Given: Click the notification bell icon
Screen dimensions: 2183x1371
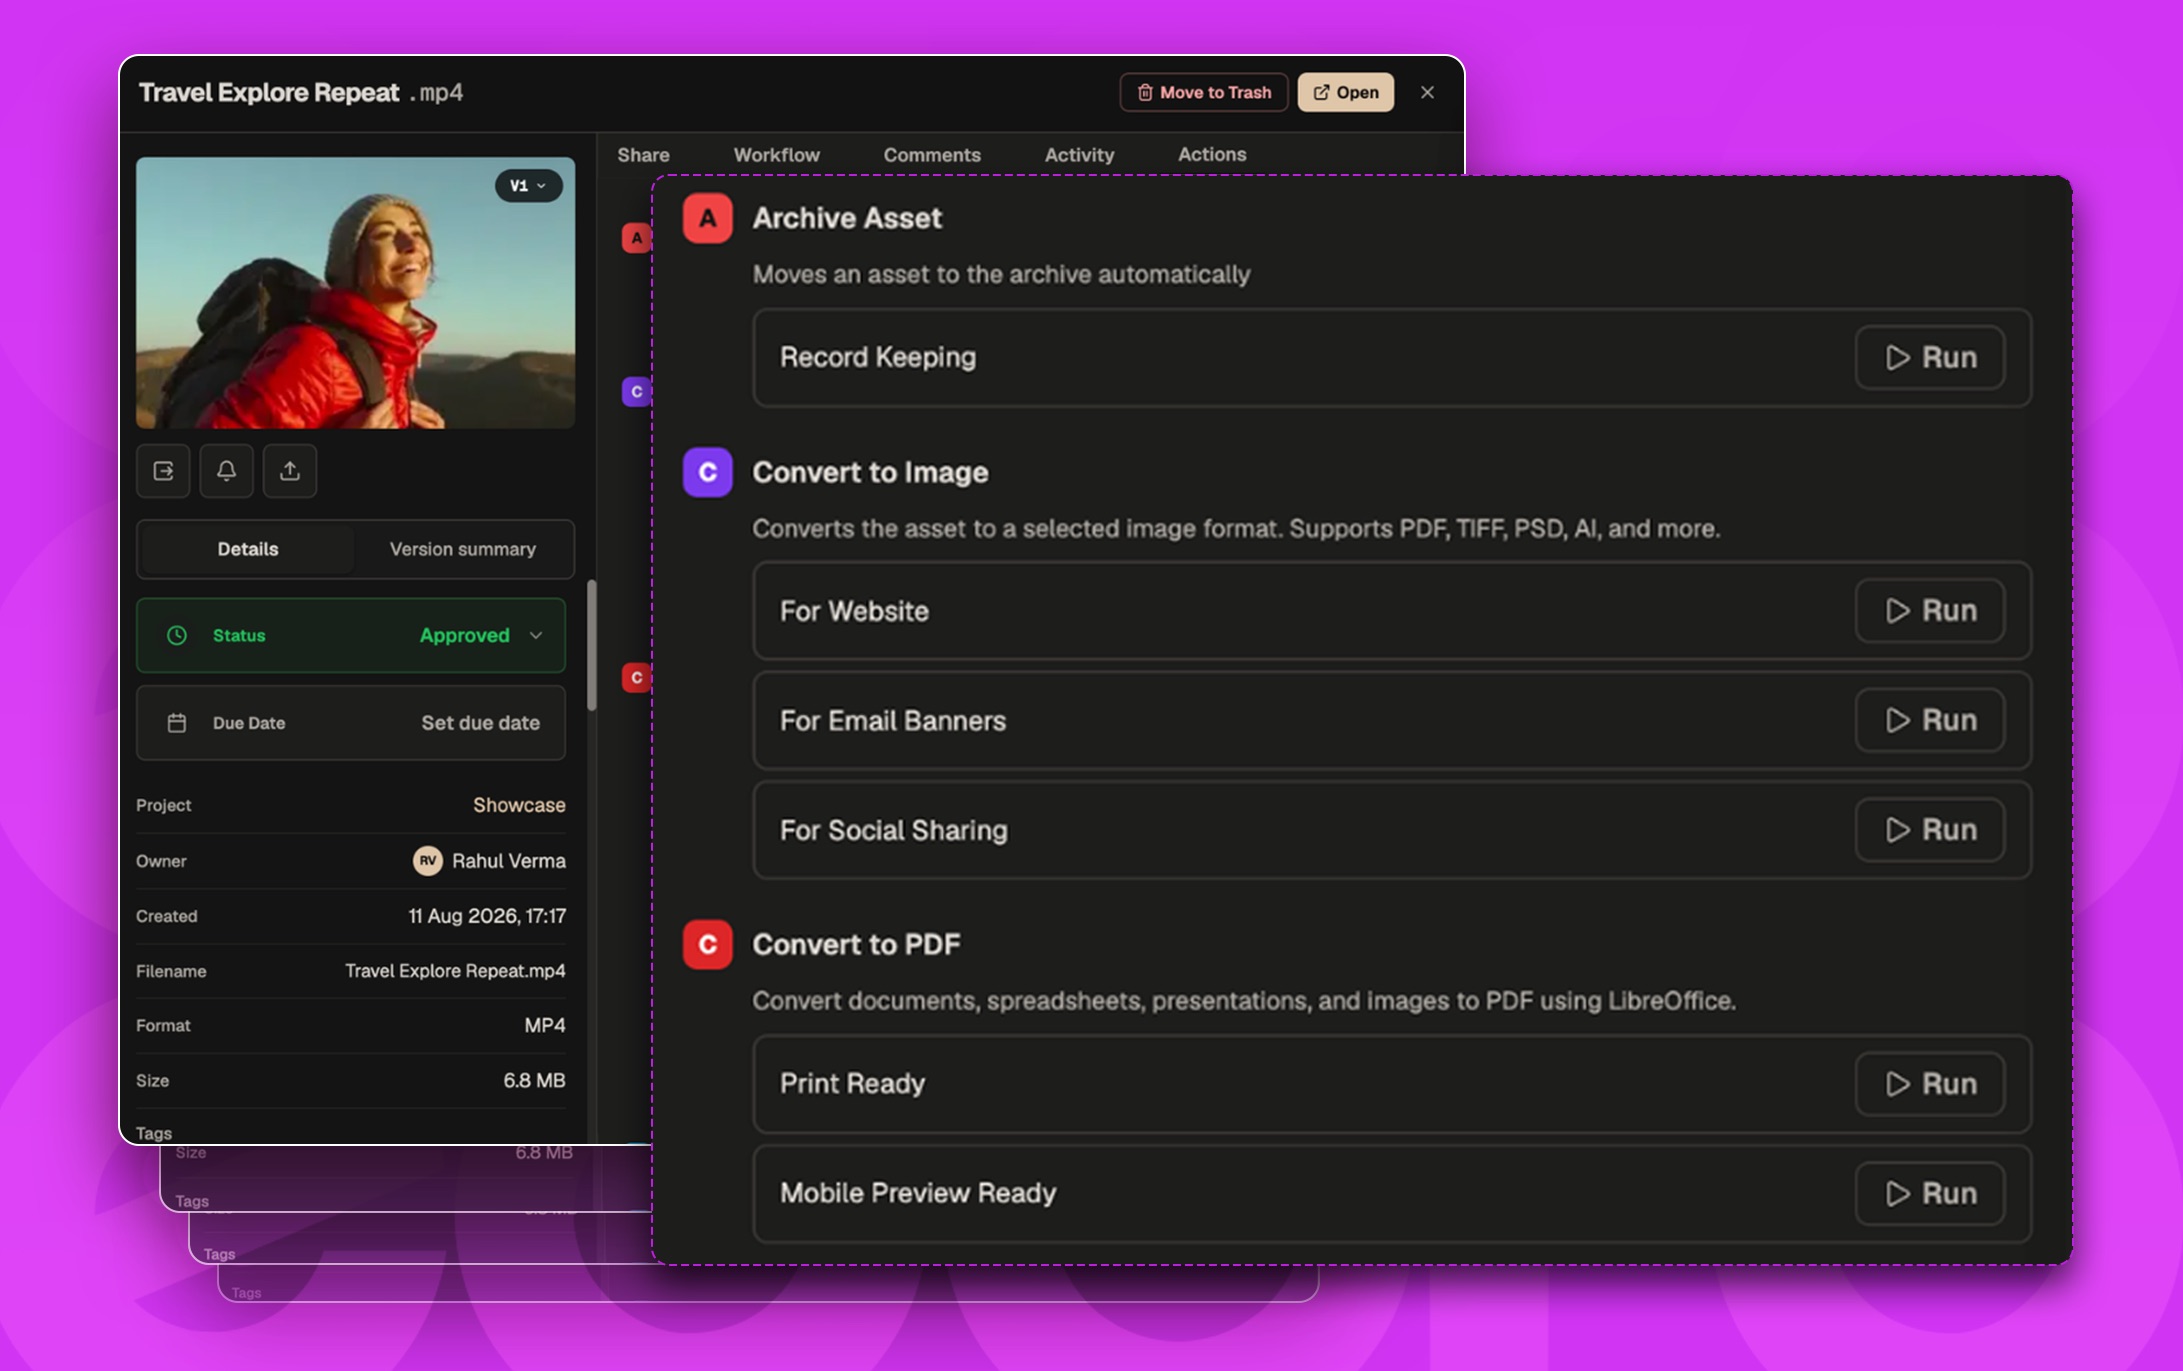Looking at the screenshot, I should click(x=227, y=471).
